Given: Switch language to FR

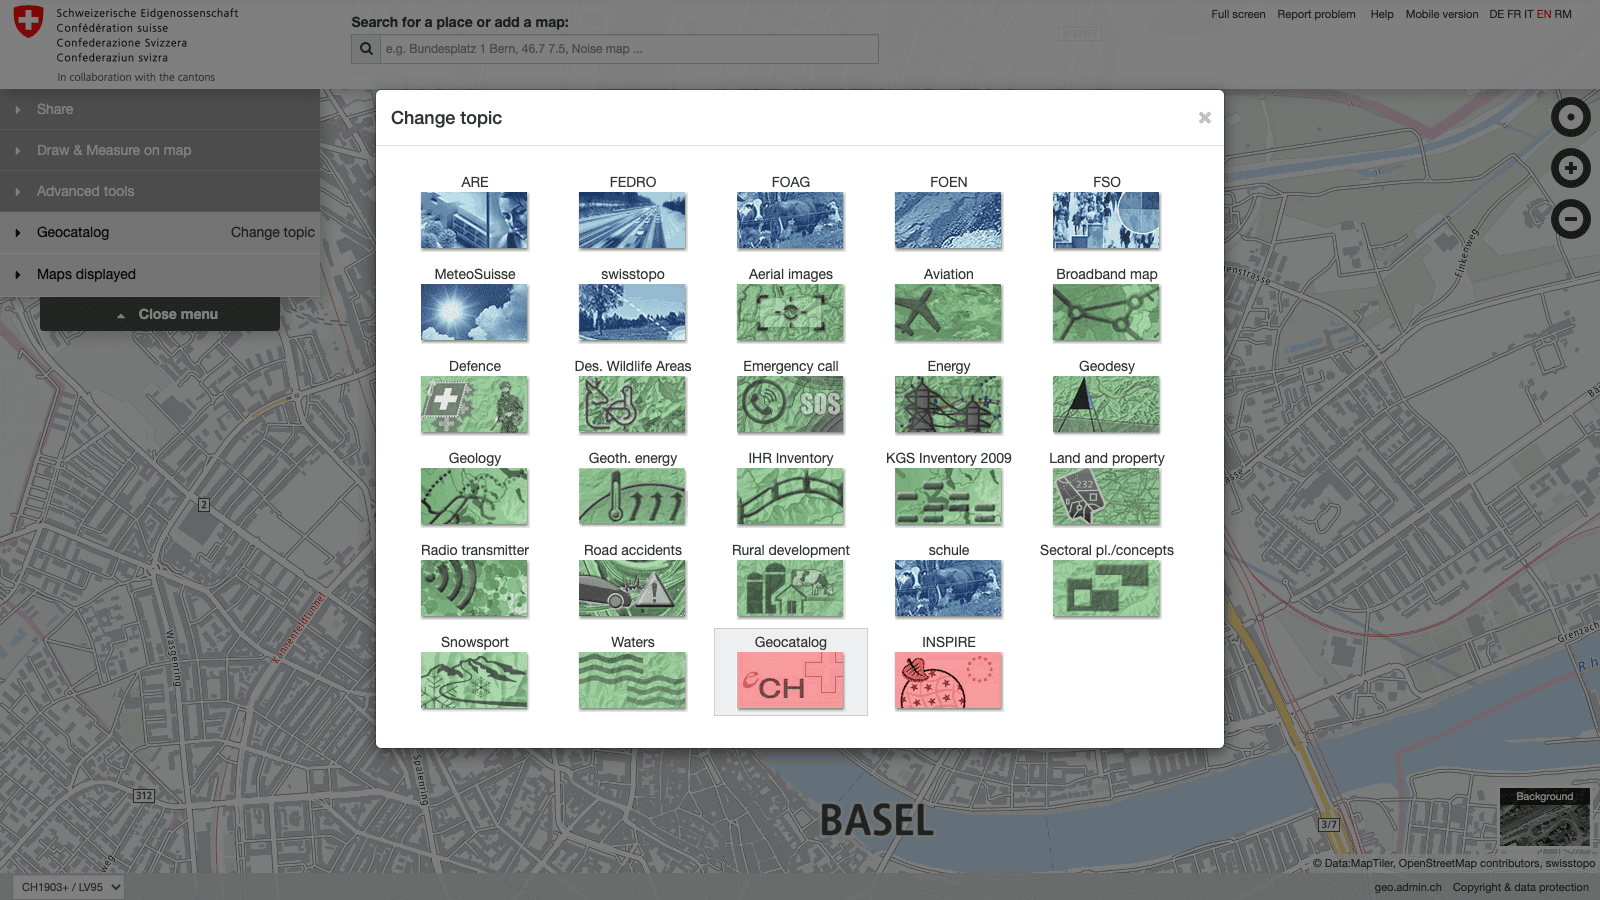Looking at the screenshot, I should [x=1514, y=14].
